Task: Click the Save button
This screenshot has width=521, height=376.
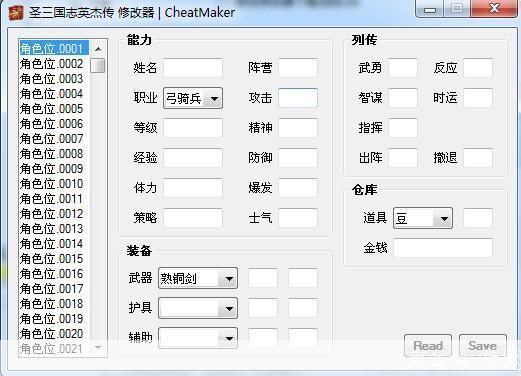Action: [483, 346]
